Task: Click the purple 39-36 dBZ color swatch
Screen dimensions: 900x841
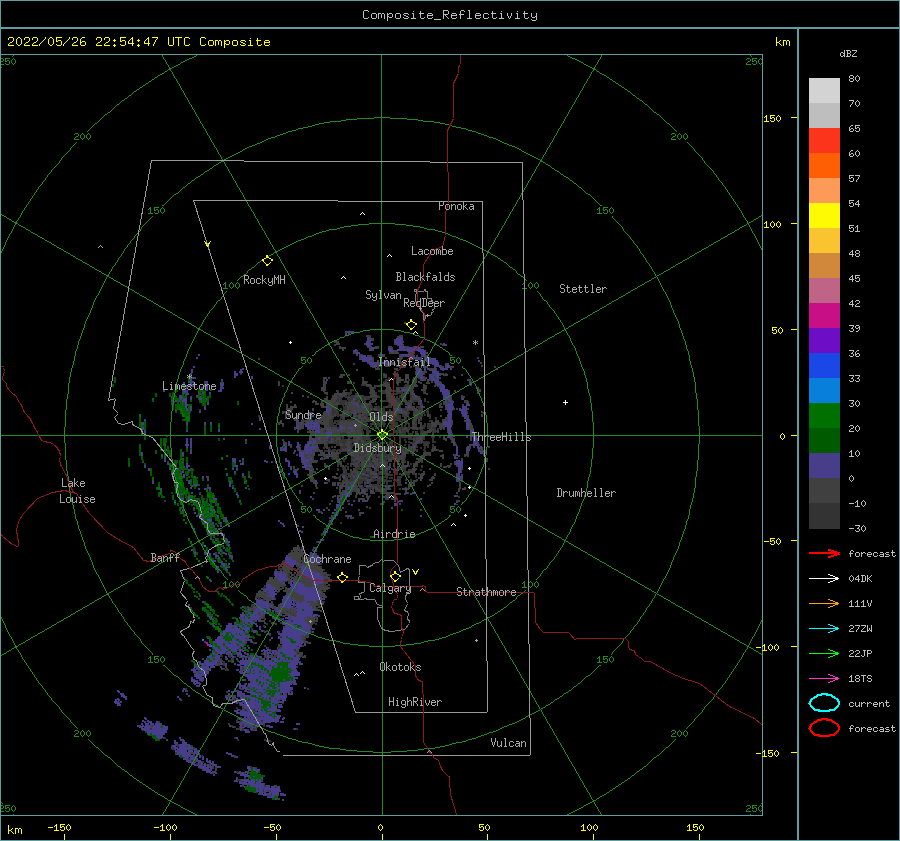Action: point(824,340)
